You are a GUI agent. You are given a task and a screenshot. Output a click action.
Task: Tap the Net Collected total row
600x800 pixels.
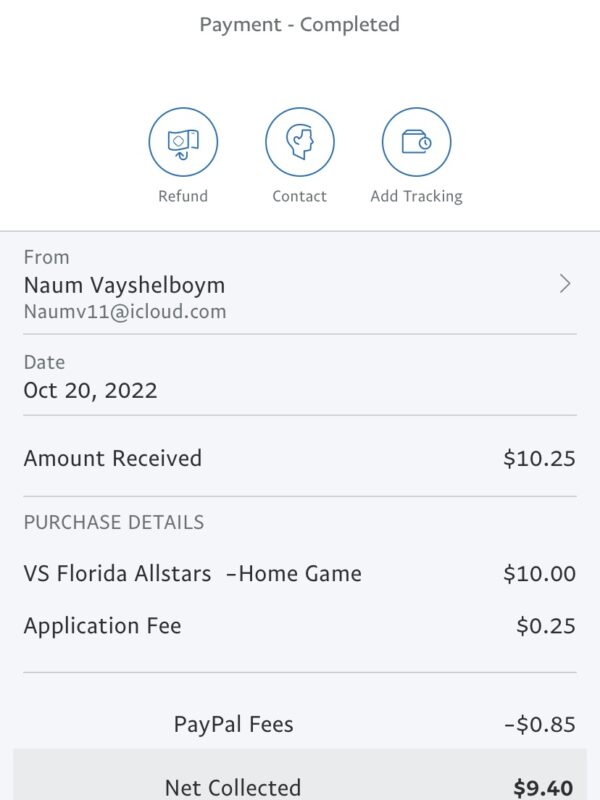pos(300,776)
